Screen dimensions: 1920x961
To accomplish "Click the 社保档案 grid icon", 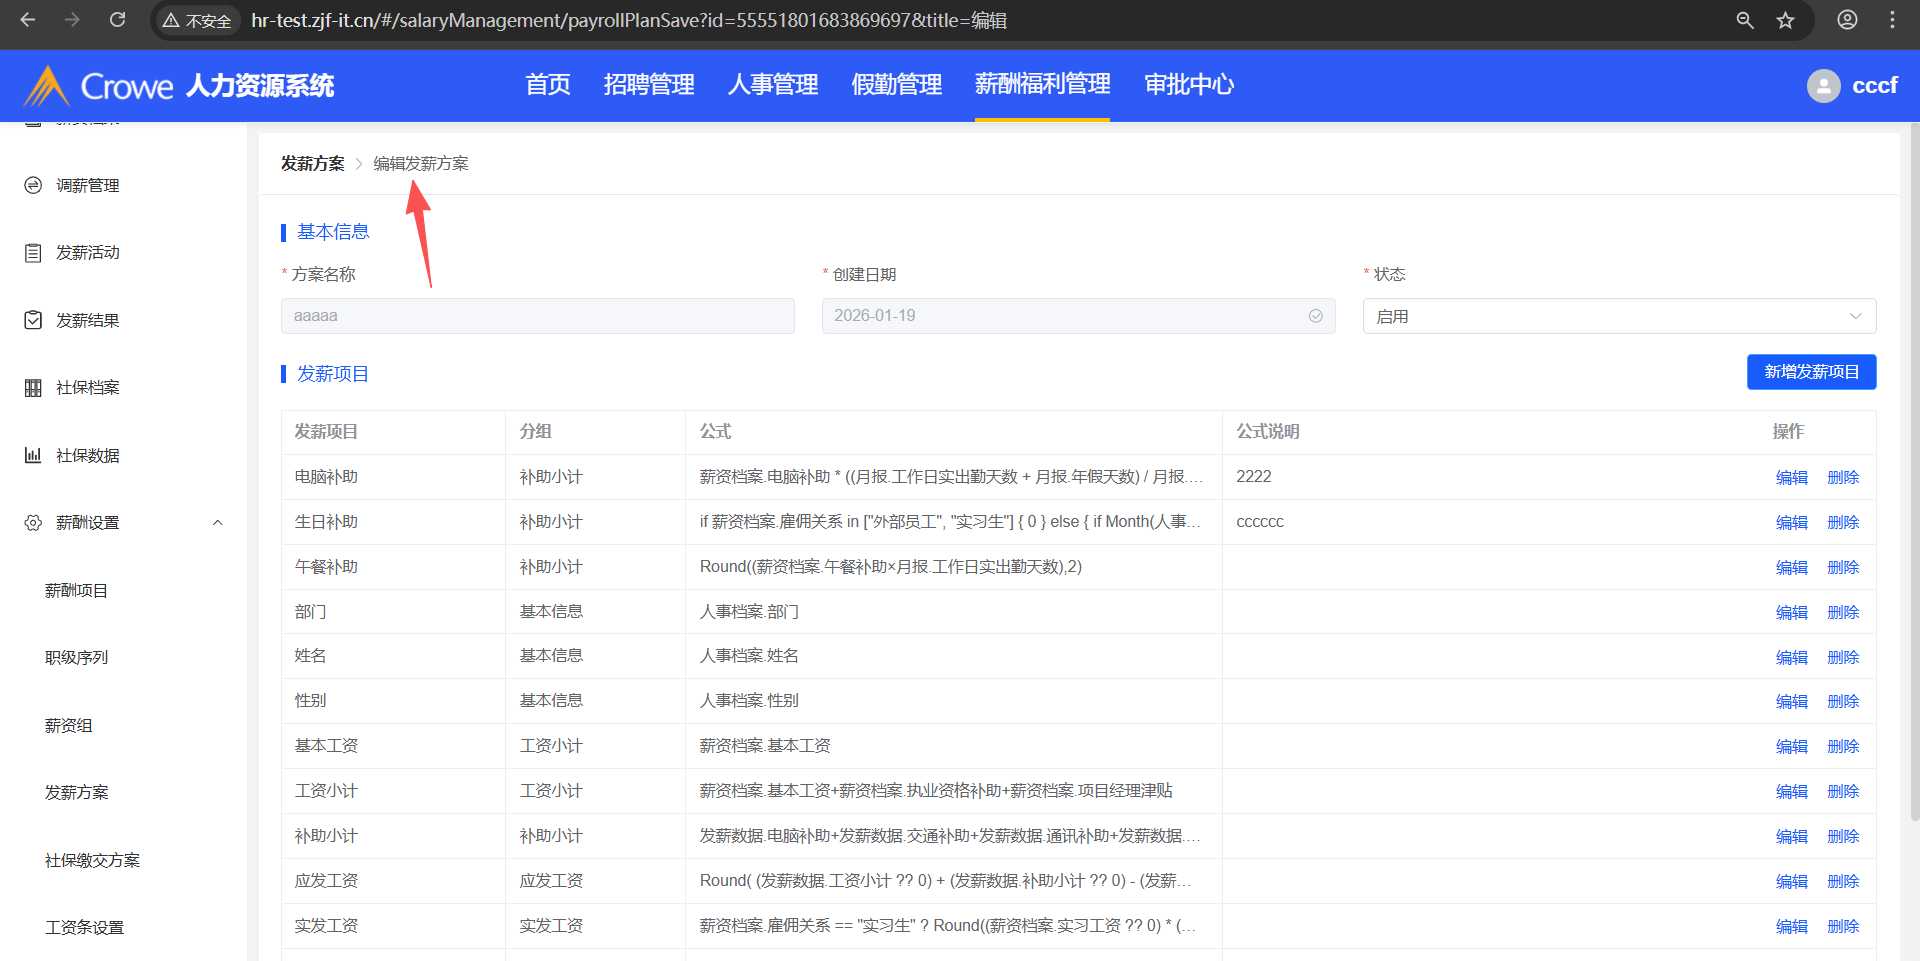I will 33,388.
